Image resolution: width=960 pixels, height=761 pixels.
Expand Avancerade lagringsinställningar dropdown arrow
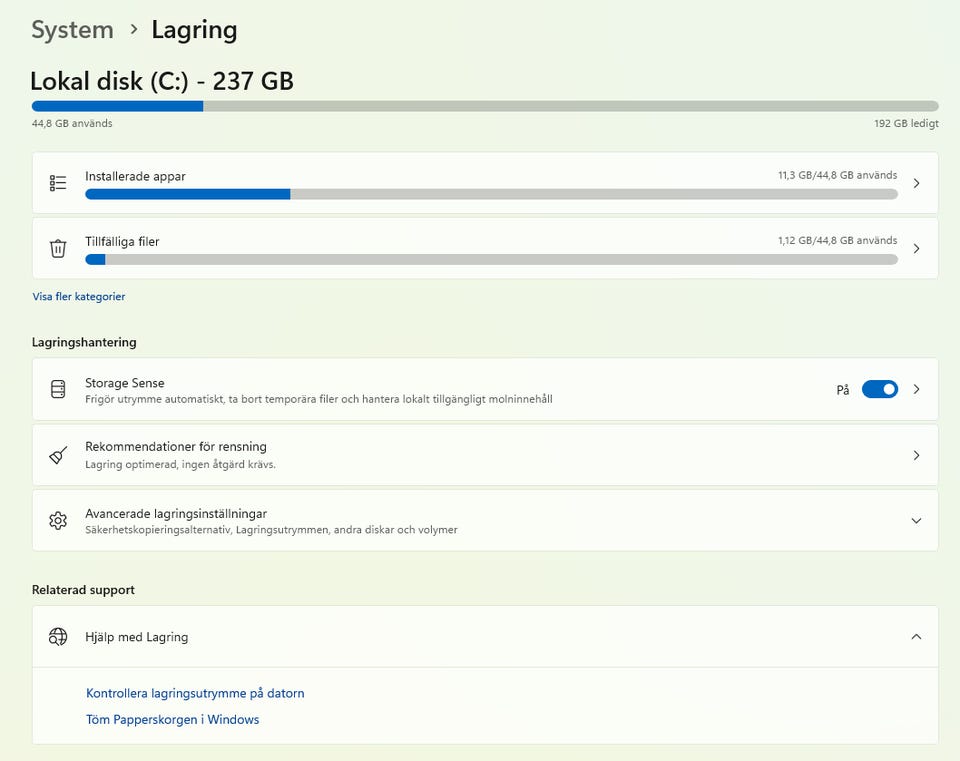click(x=917, y=521)
